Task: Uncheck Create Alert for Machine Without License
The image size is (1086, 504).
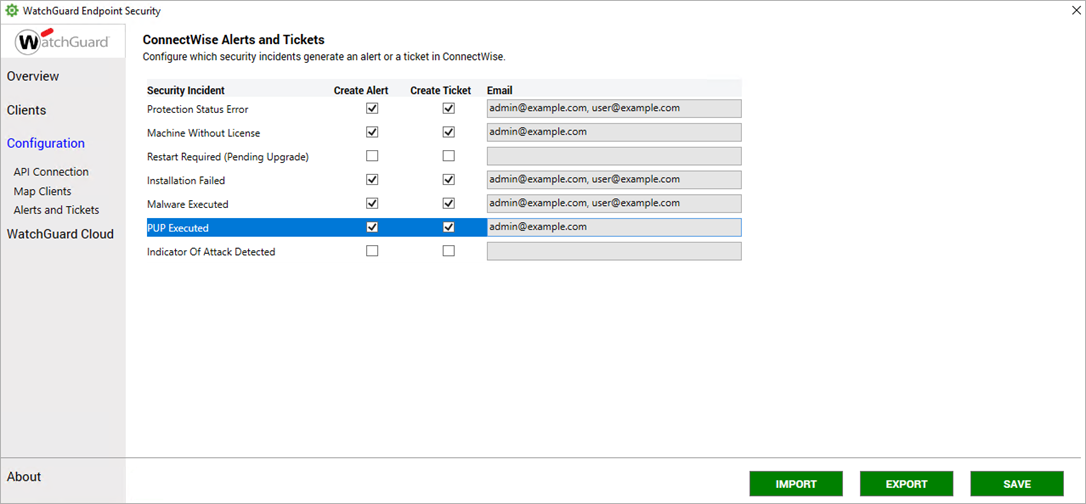Action: (x=372, y=132)
